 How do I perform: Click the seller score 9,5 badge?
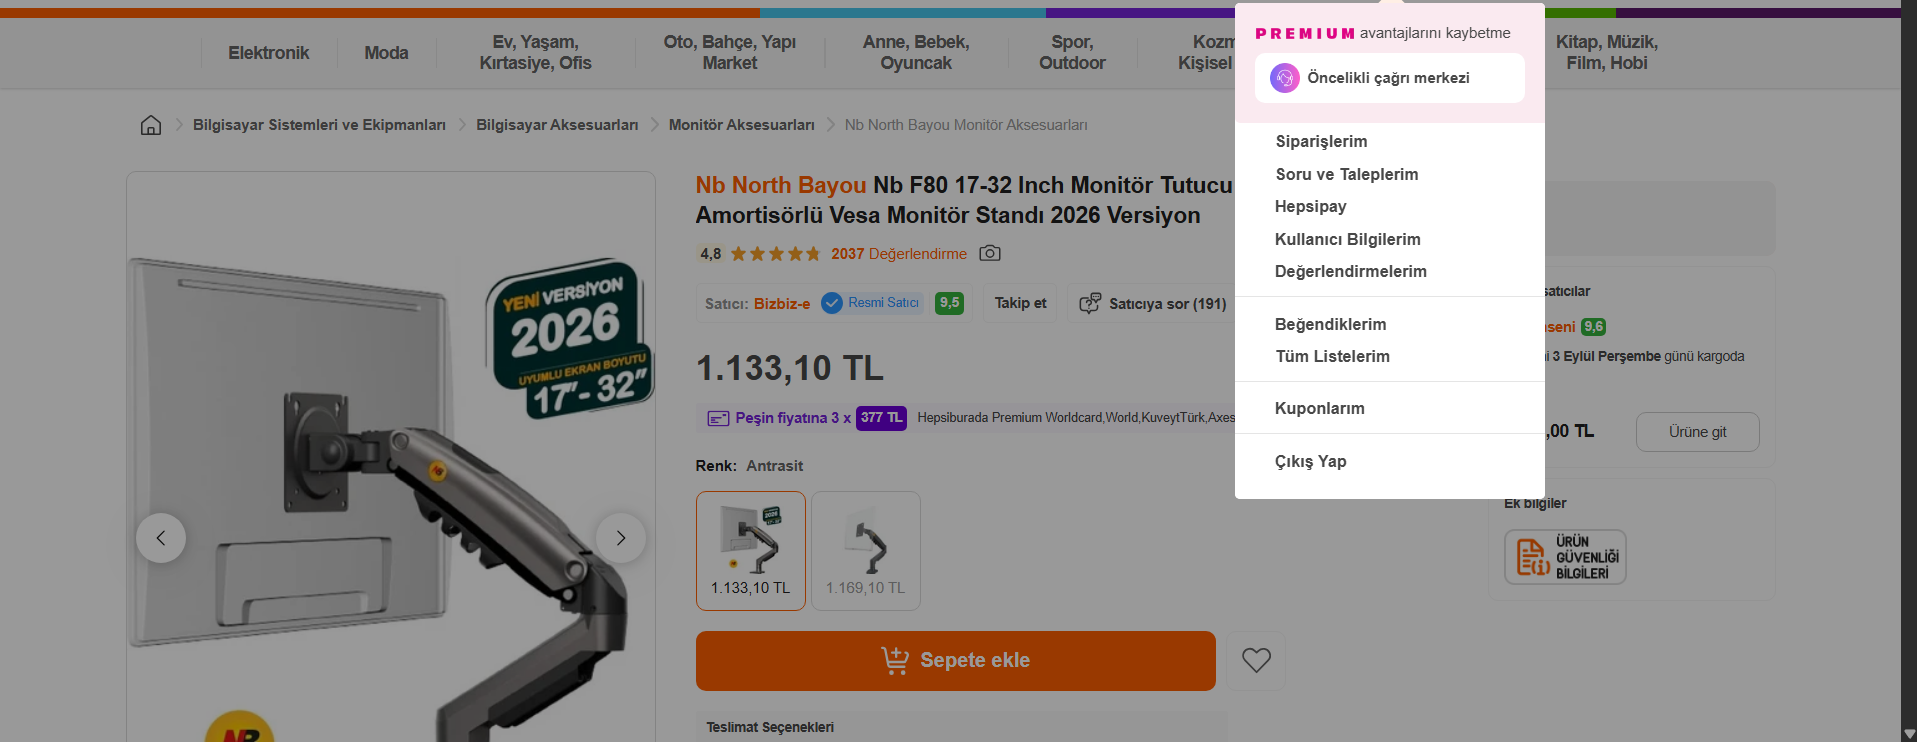(949, 303)
